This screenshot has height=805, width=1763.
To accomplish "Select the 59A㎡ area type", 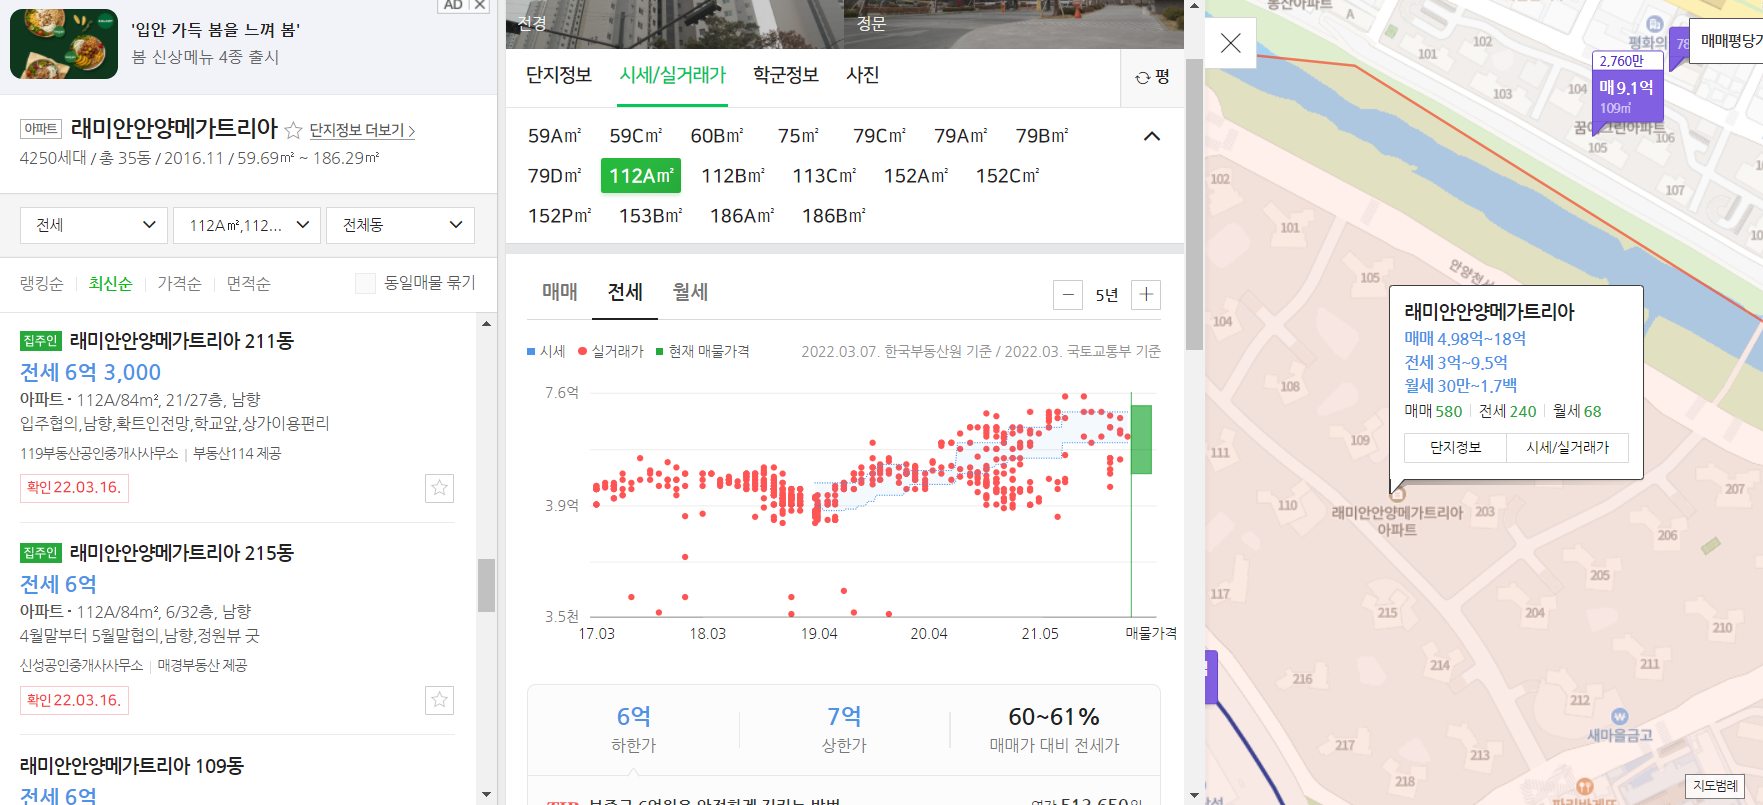I will (555, 136).
